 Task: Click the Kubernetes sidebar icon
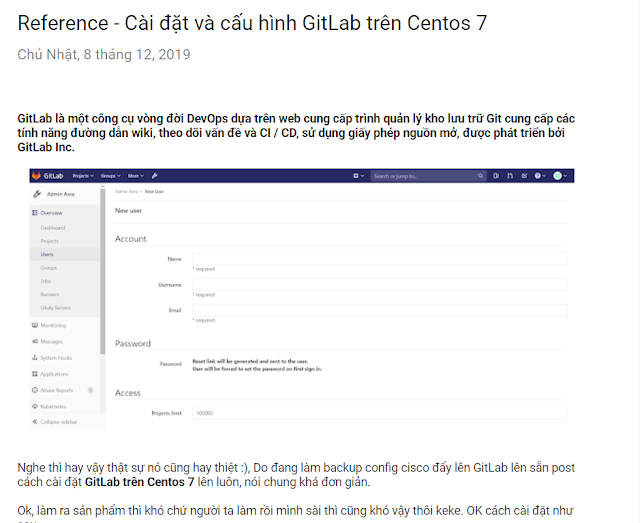pyautogui.click(x=35, y=407)
